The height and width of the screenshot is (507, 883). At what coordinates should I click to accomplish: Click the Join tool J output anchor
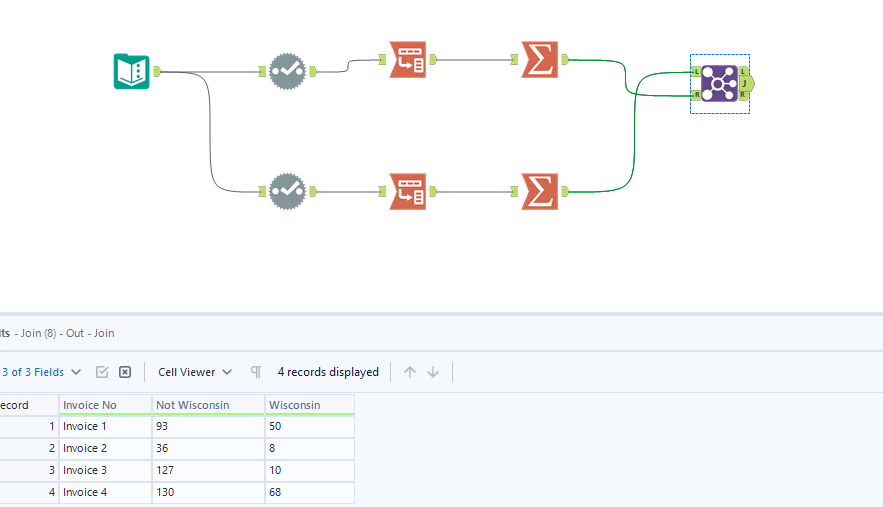coord(746,83)
